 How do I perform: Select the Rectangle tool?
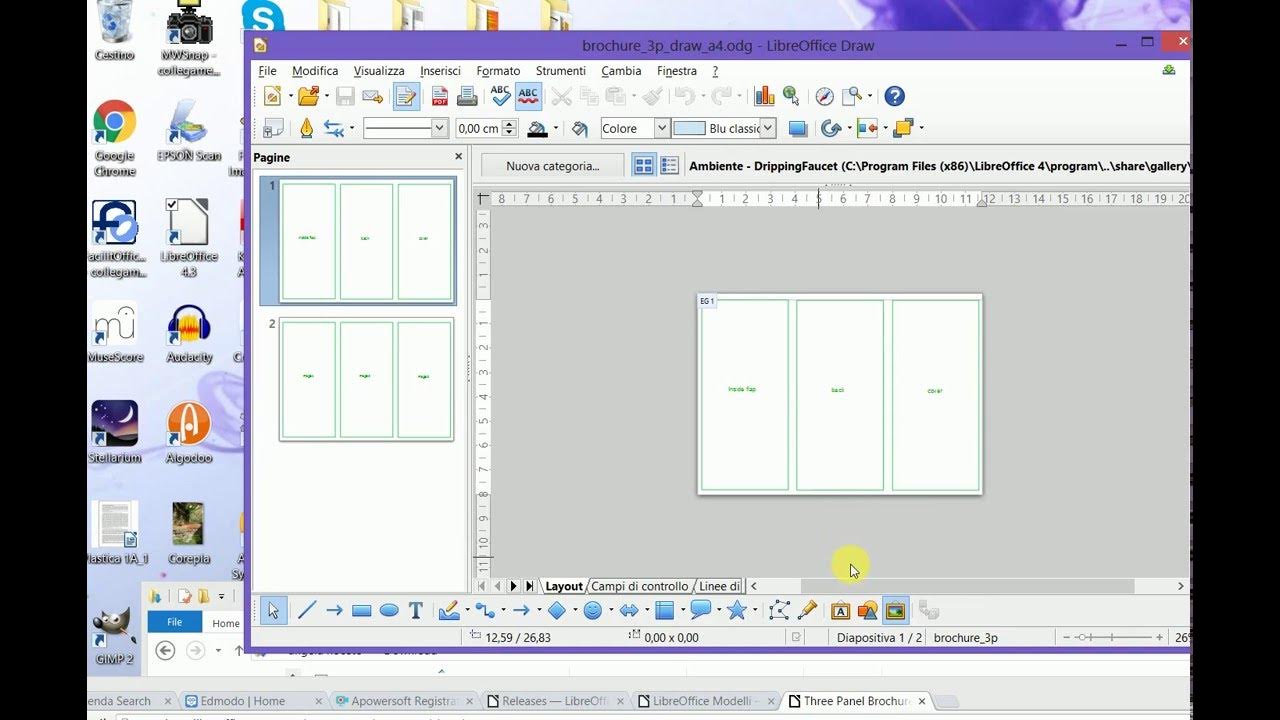362,610
